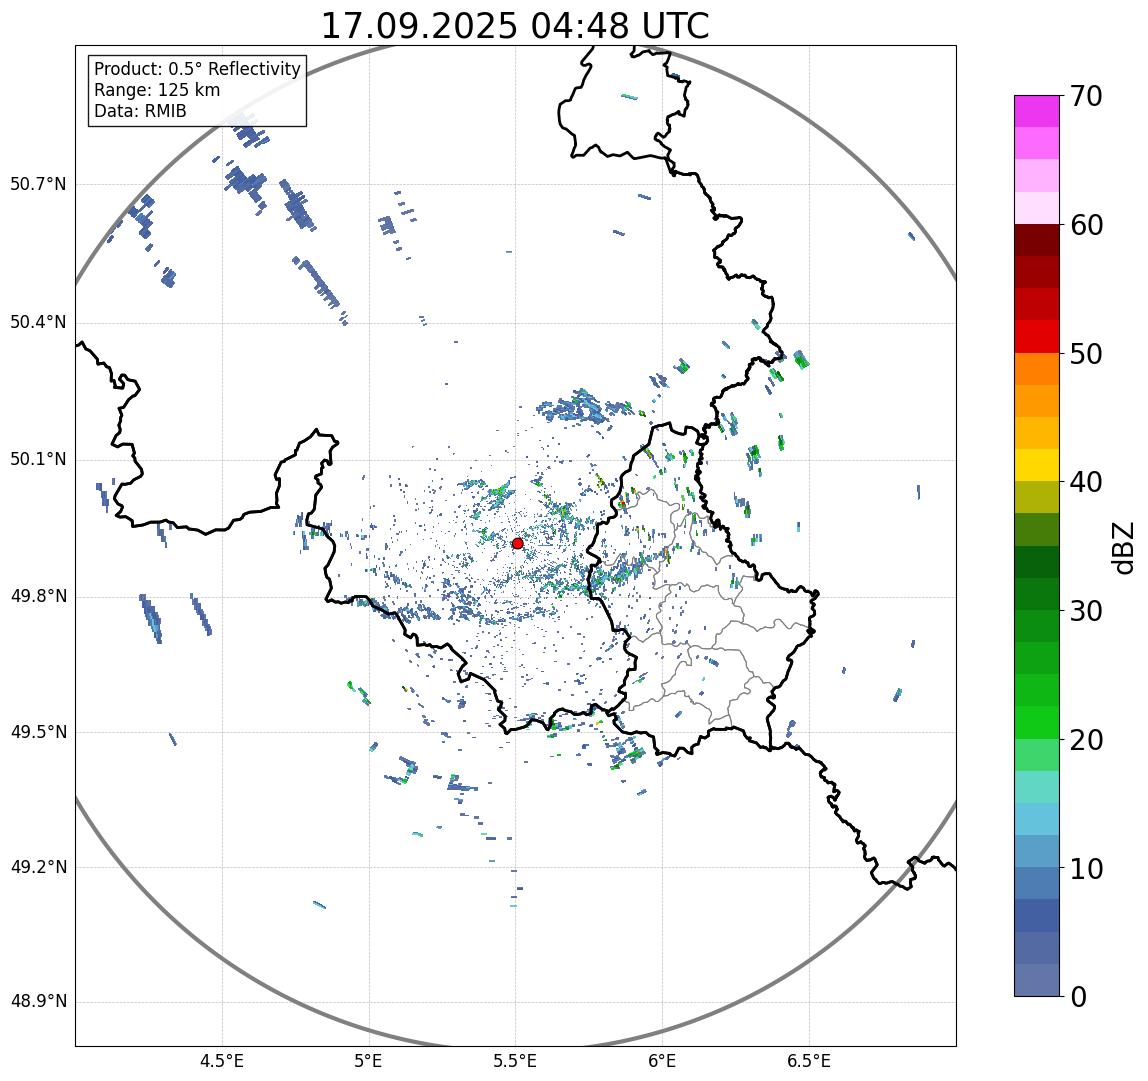Image resolution: width=1148 pixels, height=1081 pixels.
Task: Click the 'Product: 0.5° Reflectivity' text
Action: coord(198,69)
